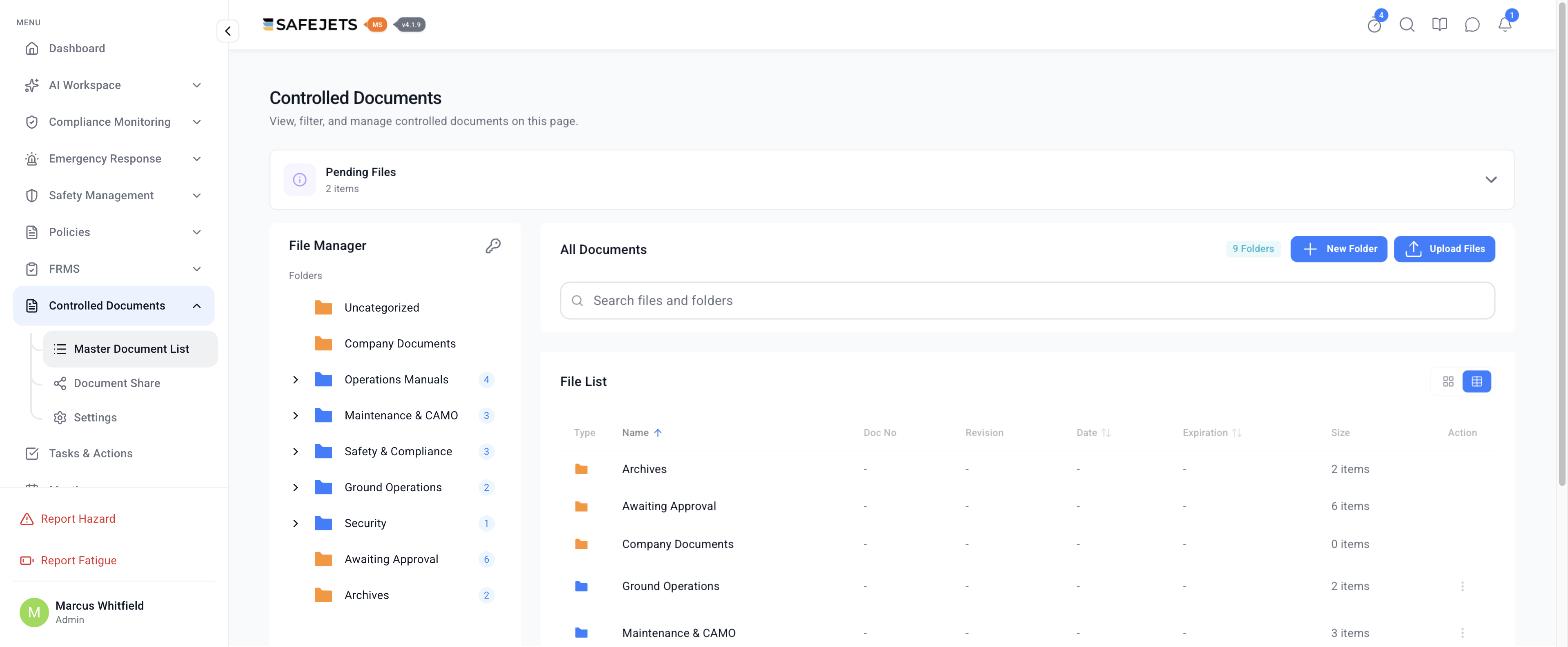Click the Awaiting Approval folder icon in file list
1568x647 pixels.
coord(581,506)
